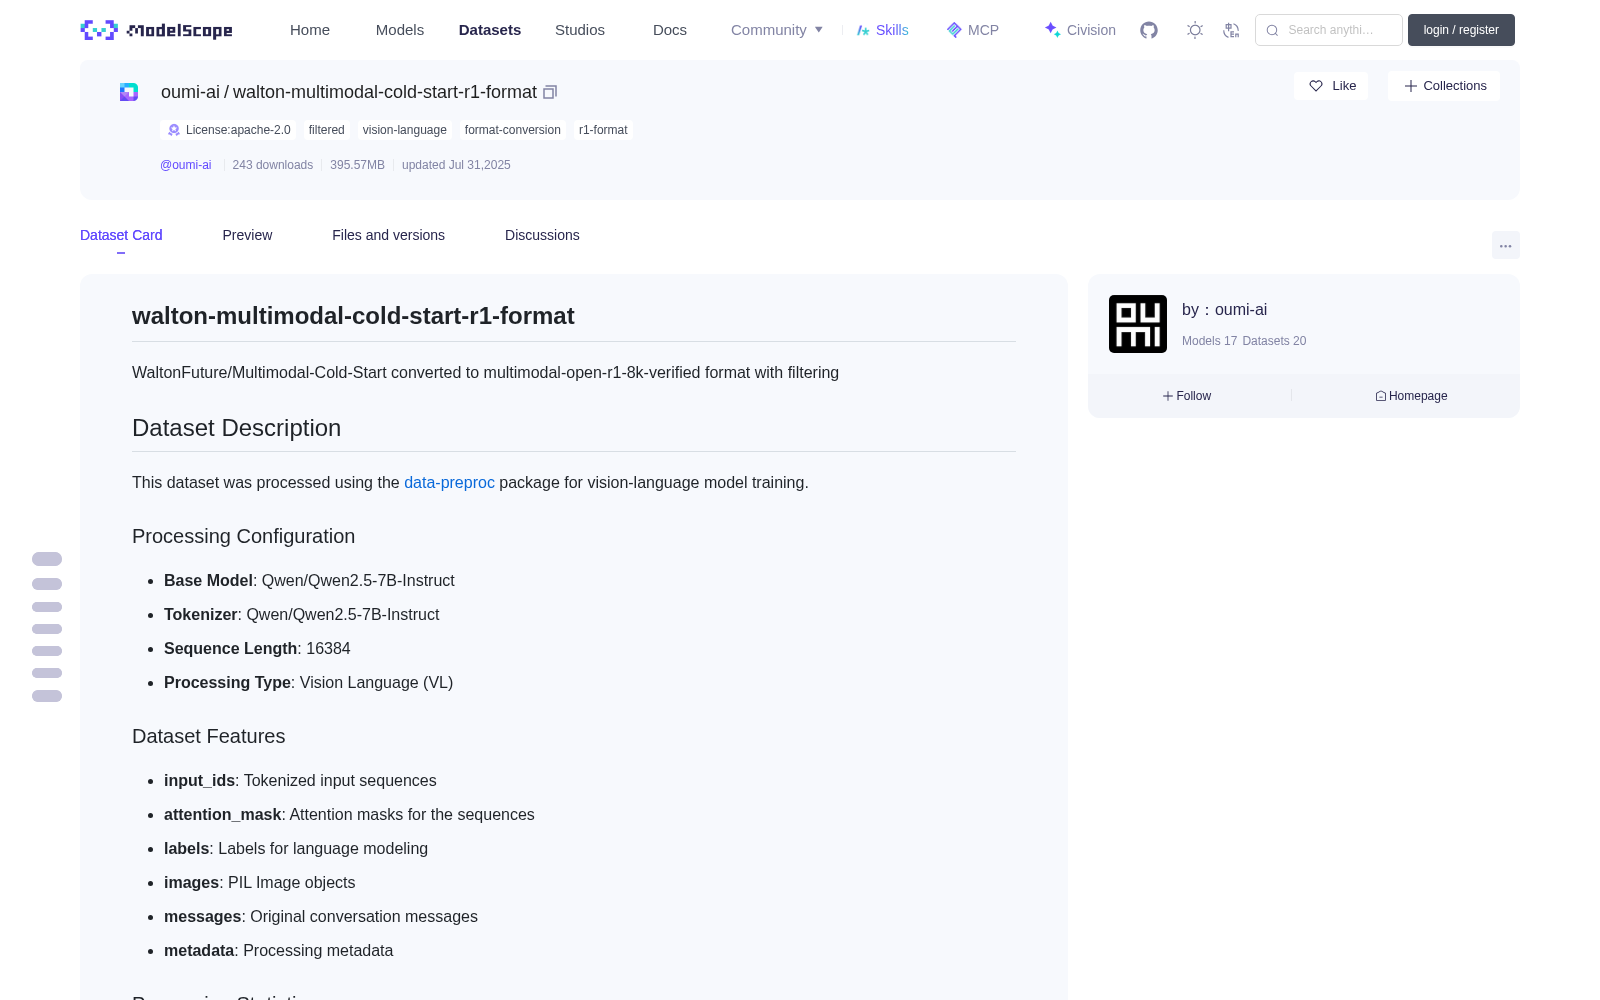The width and height of the screenshot is (1600, 1000).
Task: Click the ModelScope logo
Action: (157, 30)
